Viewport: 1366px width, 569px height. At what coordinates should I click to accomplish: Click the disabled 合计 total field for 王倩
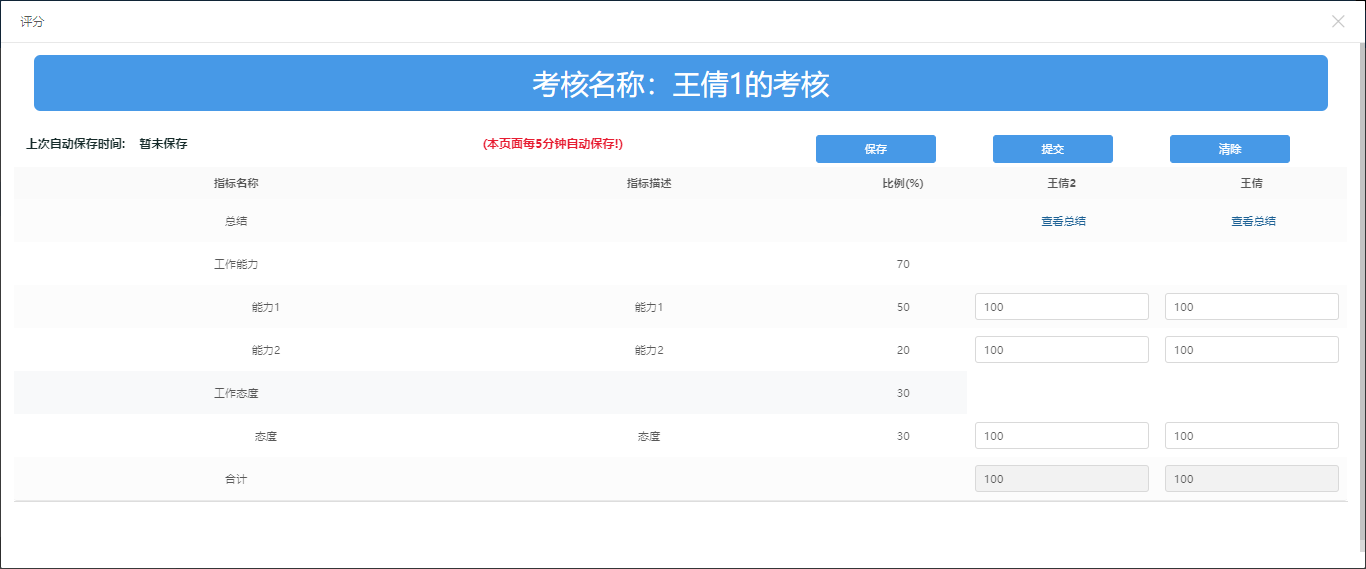pos(1251,479)
